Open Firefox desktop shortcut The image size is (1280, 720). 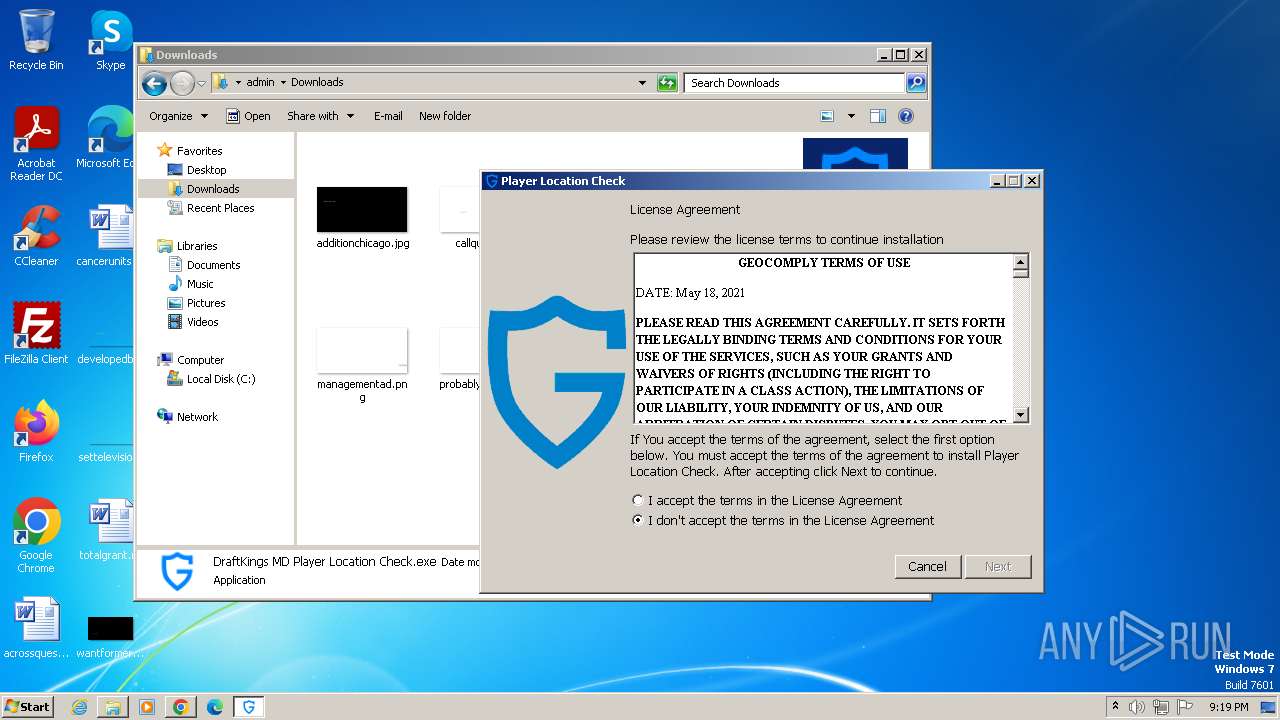[36, 432]
